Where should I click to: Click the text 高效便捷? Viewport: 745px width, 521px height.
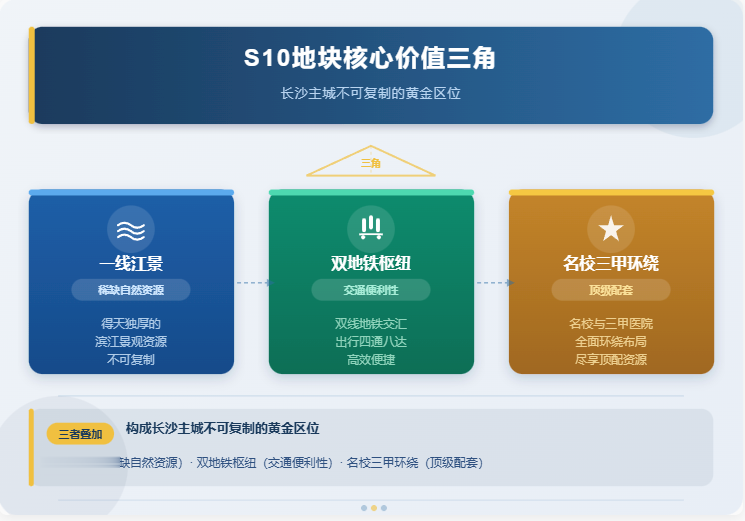point(371,360)
